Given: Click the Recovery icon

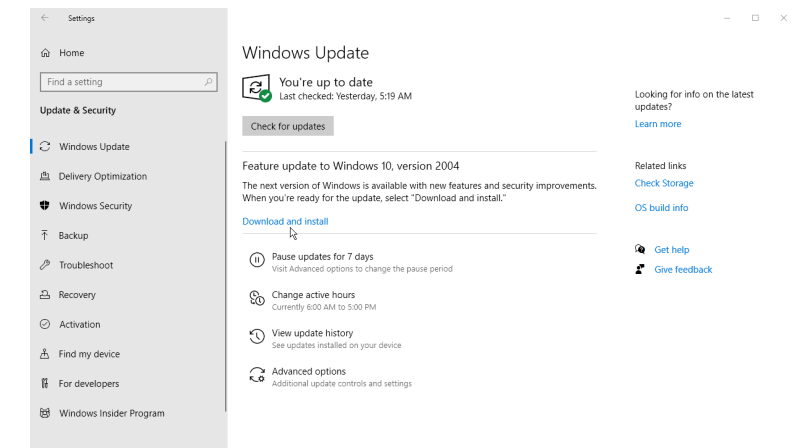Looking at the screenshot, I should click(x=45, y=295).
